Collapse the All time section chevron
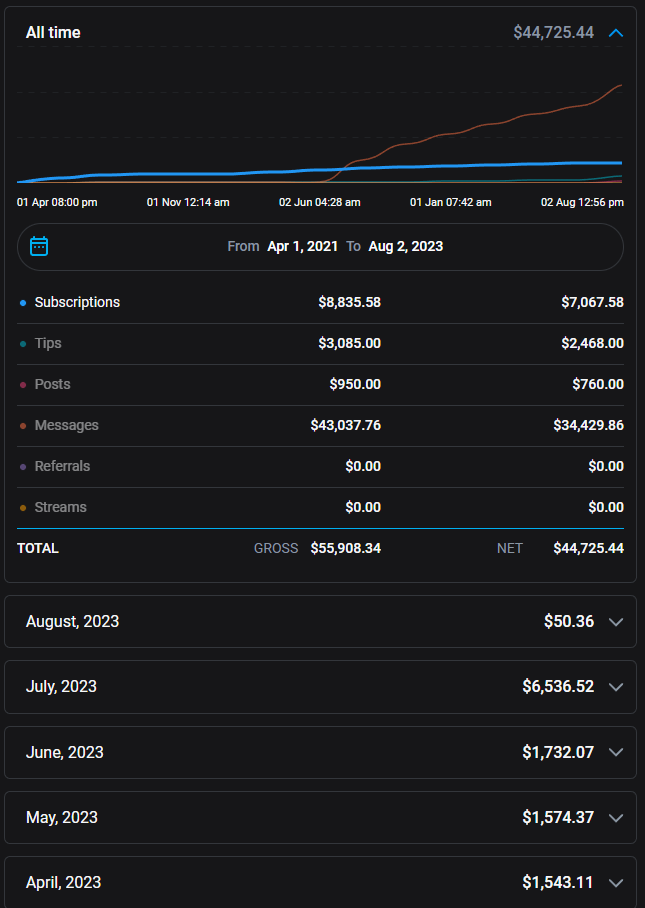Viewport: 645px width, 908px height. [616, 33]
